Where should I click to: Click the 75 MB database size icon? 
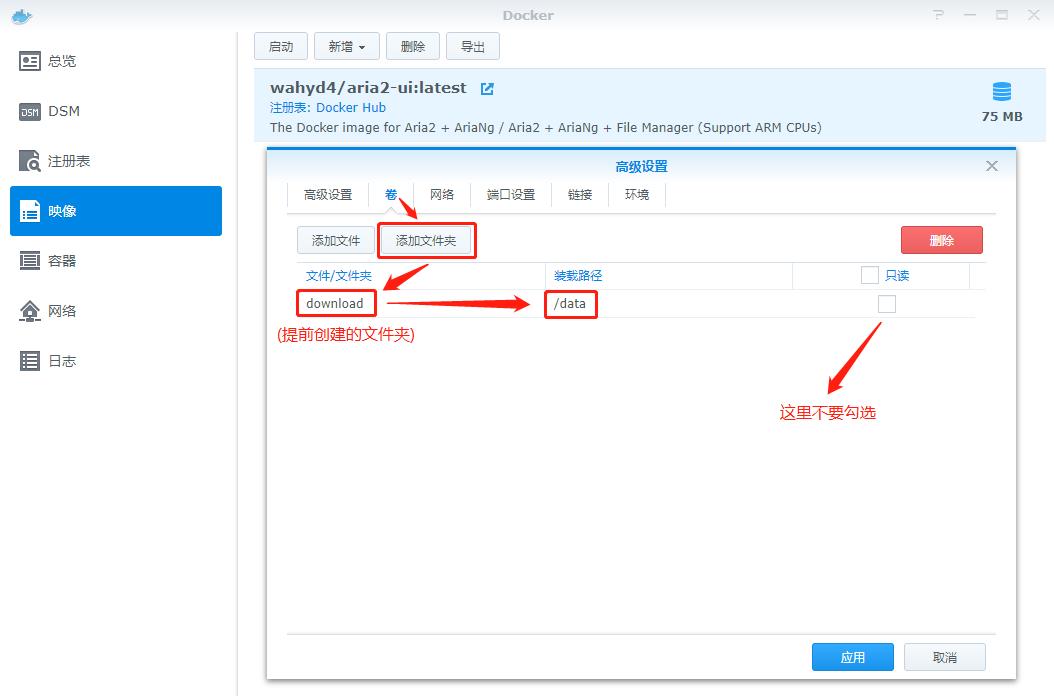pos(1002,91)
